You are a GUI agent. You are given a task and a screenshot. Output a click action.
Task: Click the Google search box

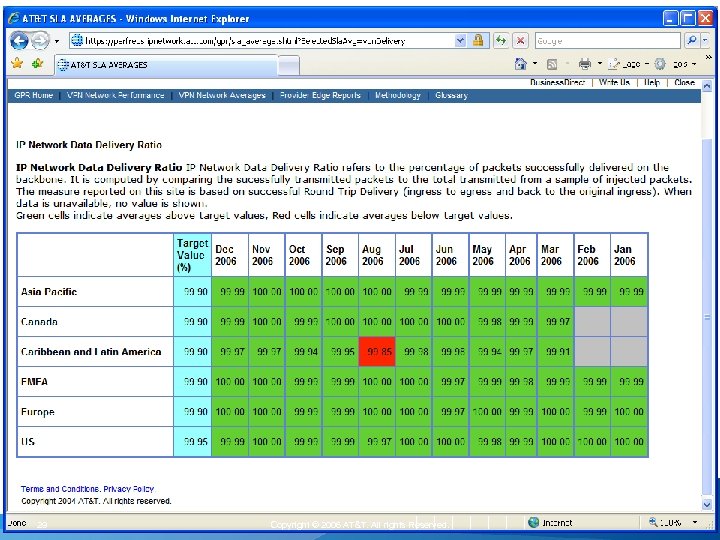point(608,41)
